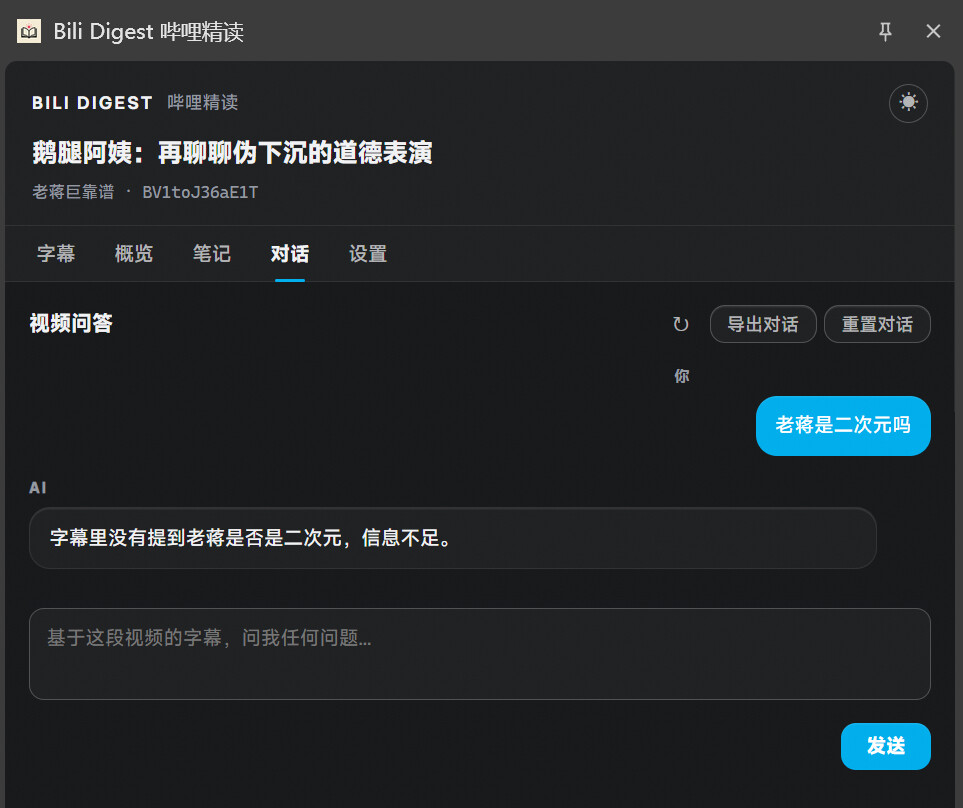Open the 概览 tab
Viewport: 963px width, 808px height.
pos(134,254)
